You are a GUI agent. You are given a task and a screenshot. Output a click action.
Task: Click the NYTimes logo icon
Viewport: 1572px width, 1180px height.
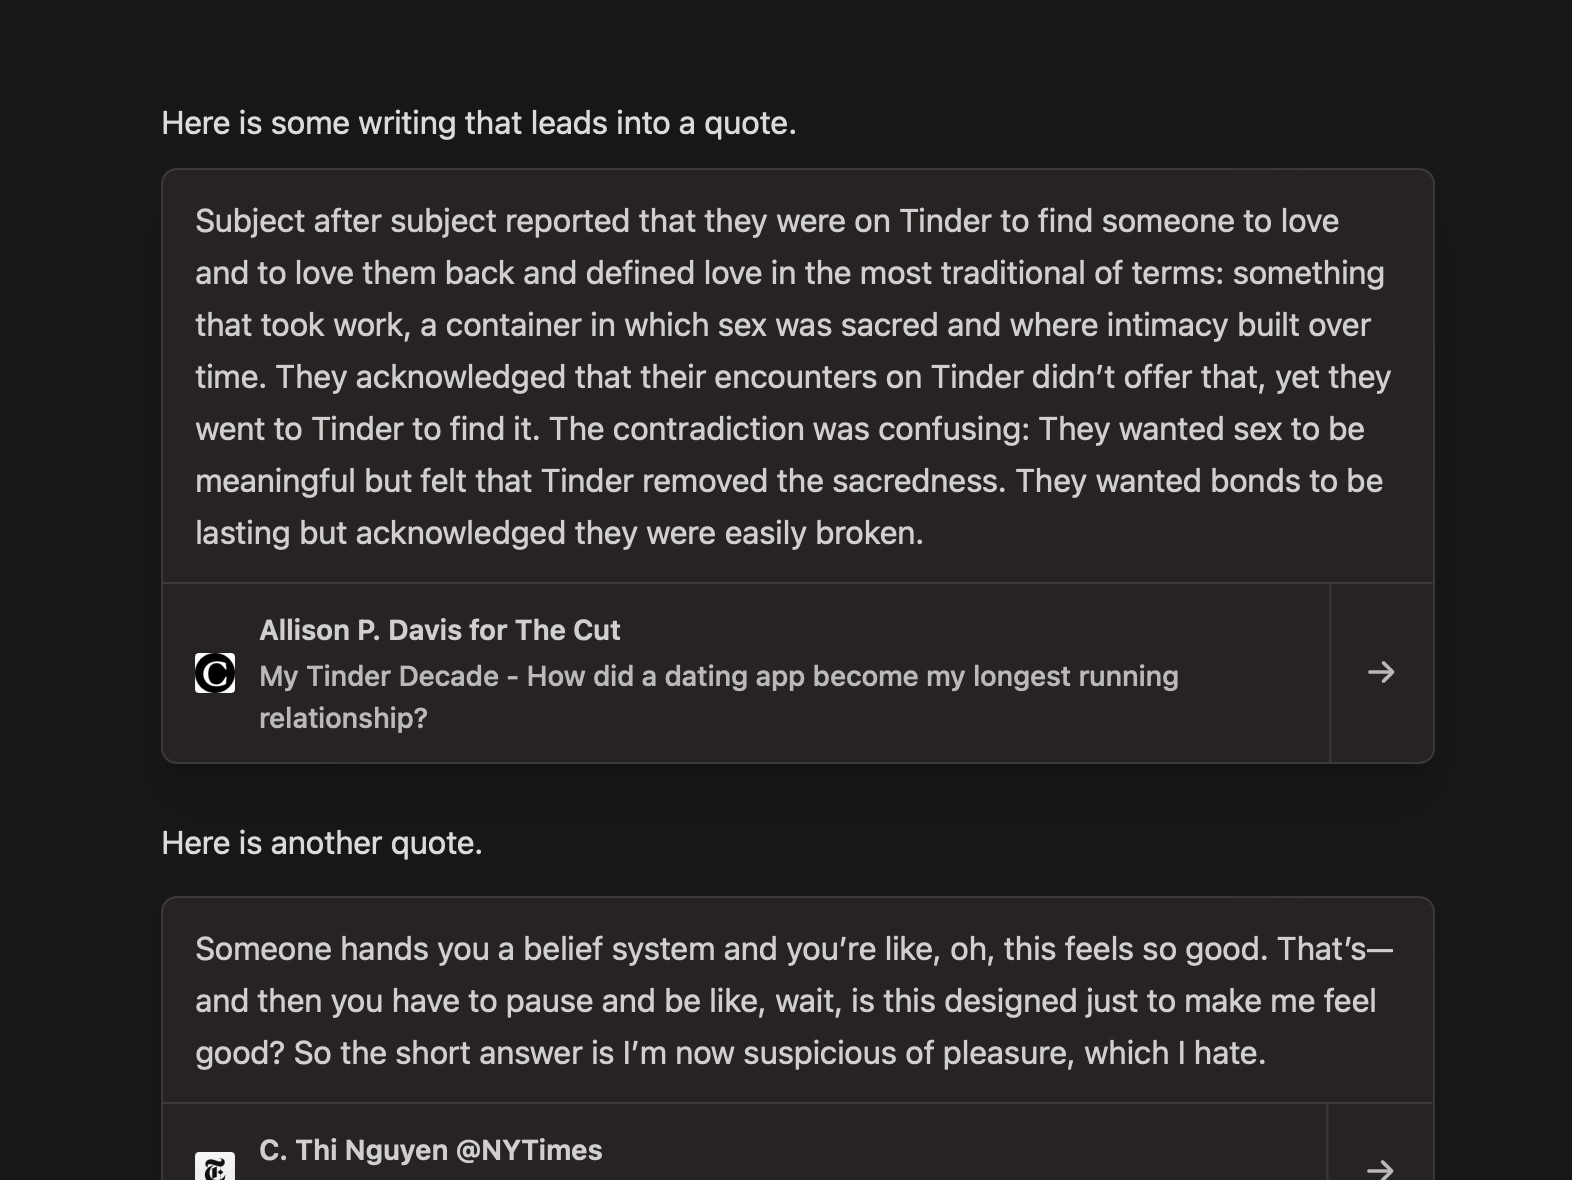tap(215, 1166)
